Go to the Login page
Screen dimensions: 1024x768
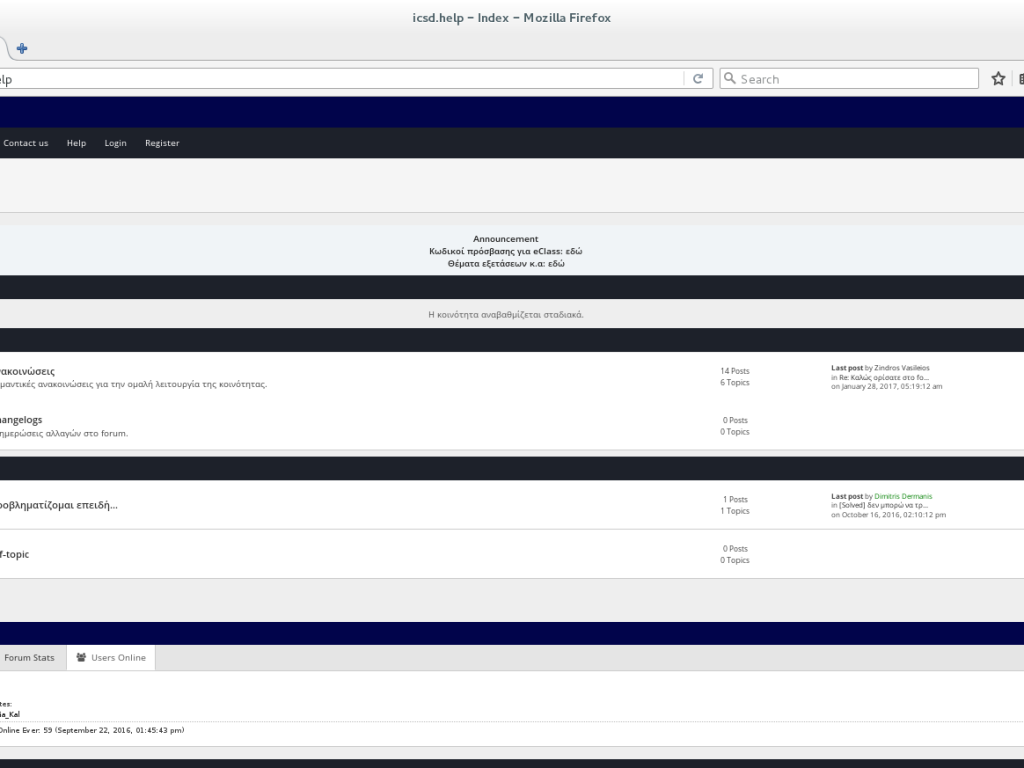(x=115, y=143)
